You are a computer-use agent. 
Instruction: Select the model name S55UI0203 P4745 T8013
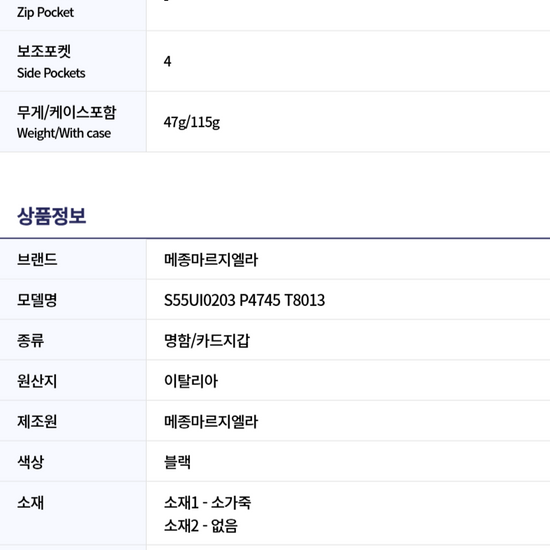(x=244, y=300)
